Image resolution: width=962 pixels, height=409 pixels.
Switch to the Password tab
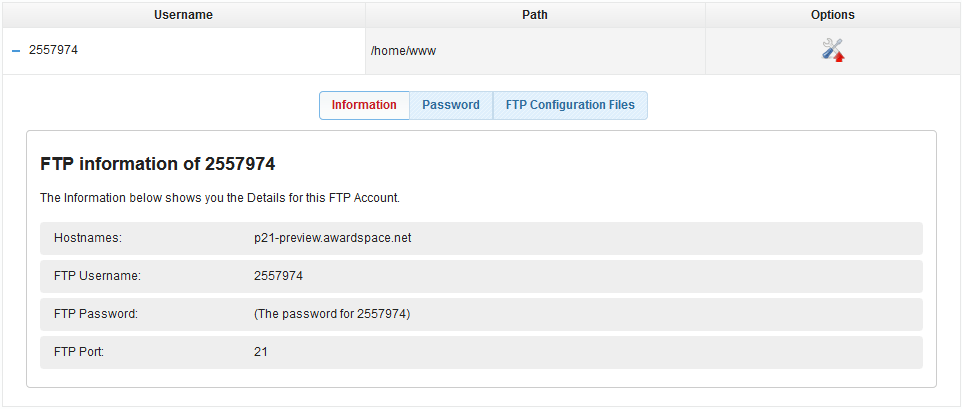450,105
